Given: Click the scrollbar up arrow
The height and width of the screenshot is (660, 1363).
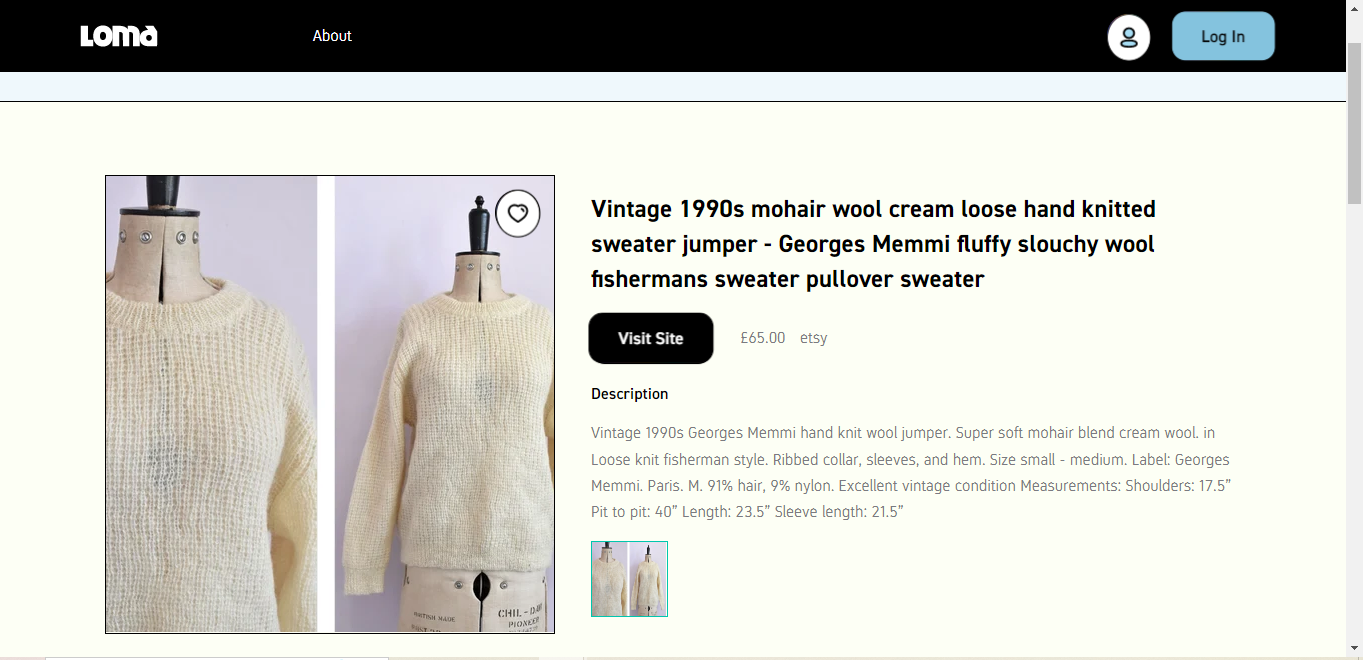Looking at the screenshot, I should [x=1354, y=9].
